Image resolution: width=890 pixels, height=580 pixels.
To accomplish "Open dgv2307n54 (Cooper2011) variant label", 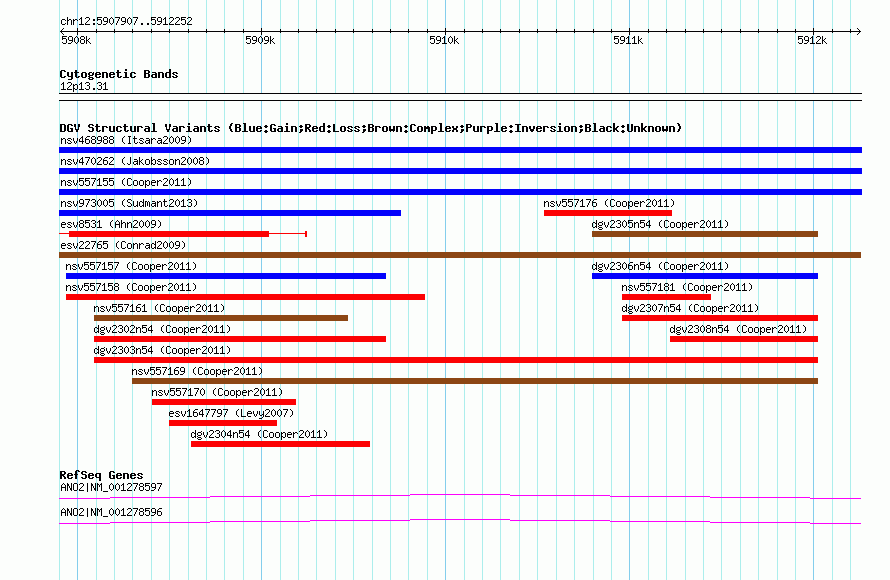I will click(x=690, y=308).
